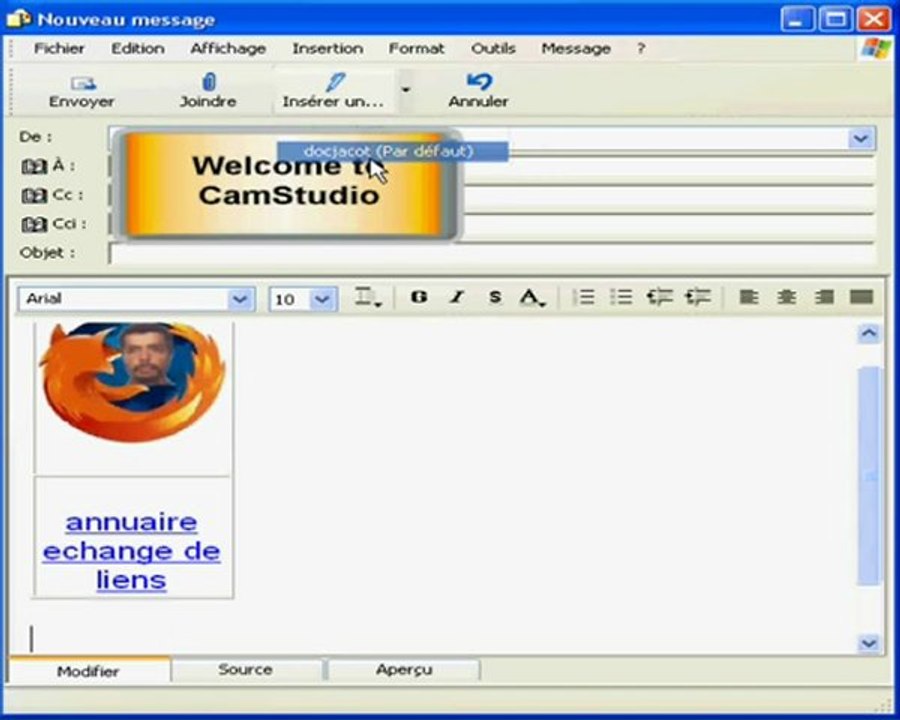Toggle underline S formatting
900x720 pixels.
495,297
